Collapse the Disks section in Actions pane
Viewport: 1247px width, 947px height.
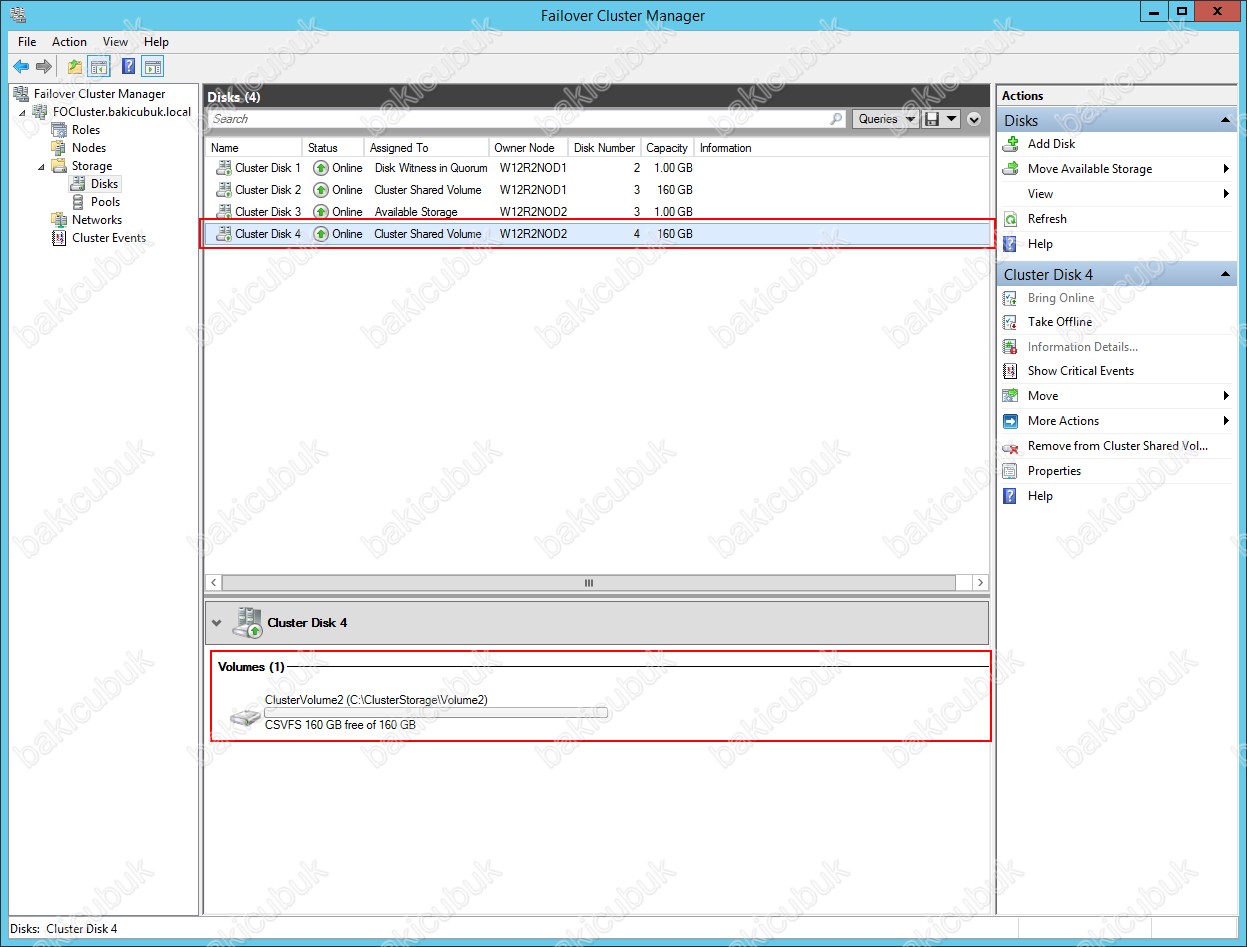point(1225,120)
